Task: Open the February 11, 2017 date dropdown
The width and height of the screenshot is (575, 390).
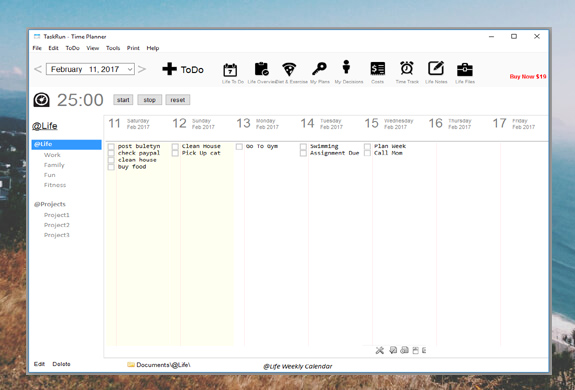Action: [x=130, y=69]
